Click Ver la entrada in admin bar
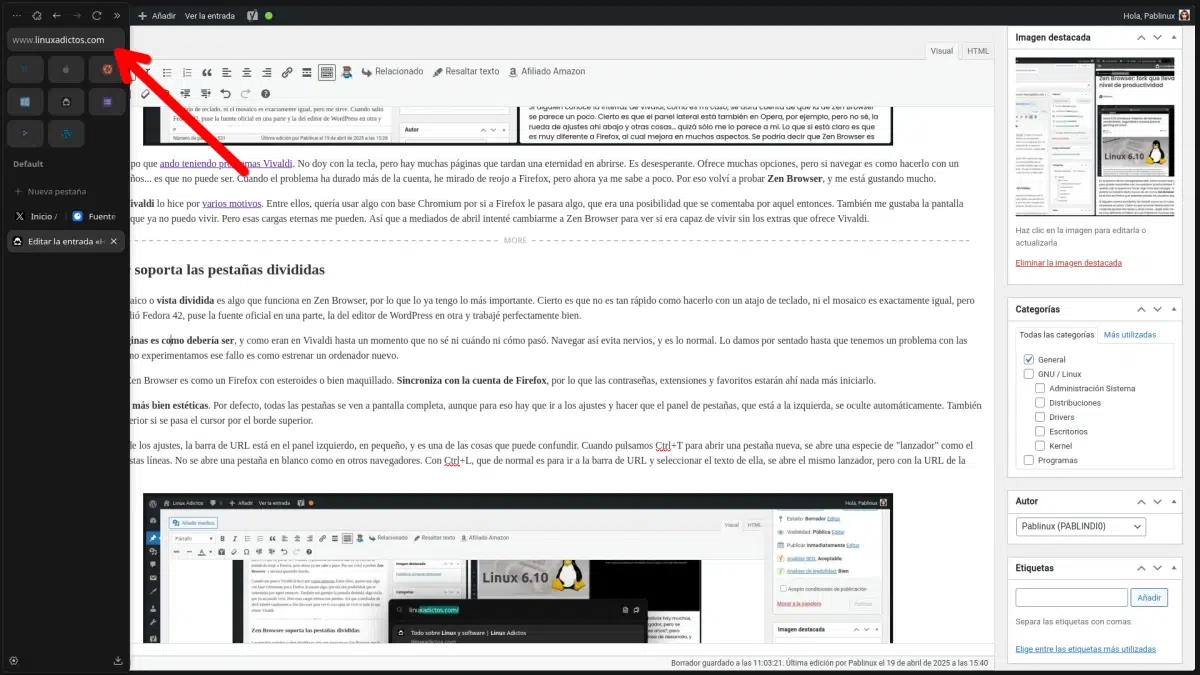The image size is (1200, 675). click(x=209, y=16)
